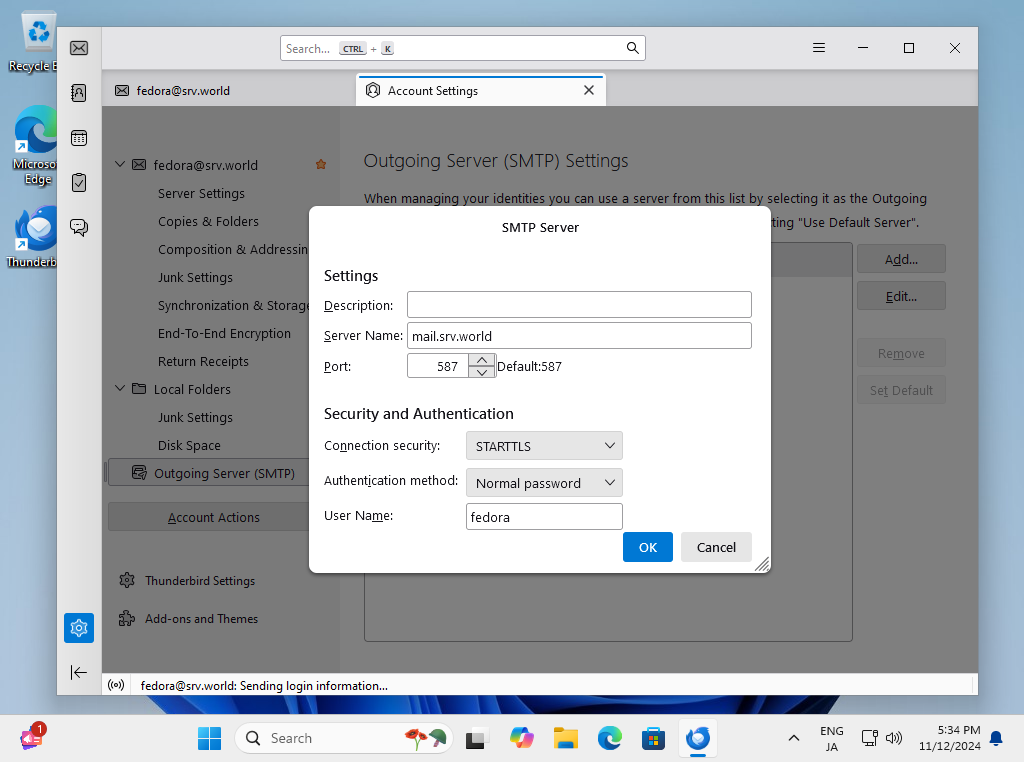This screenshot has width=1024, height=762.
Task: Click the default account star icon
Action: (x=321, y=165)
